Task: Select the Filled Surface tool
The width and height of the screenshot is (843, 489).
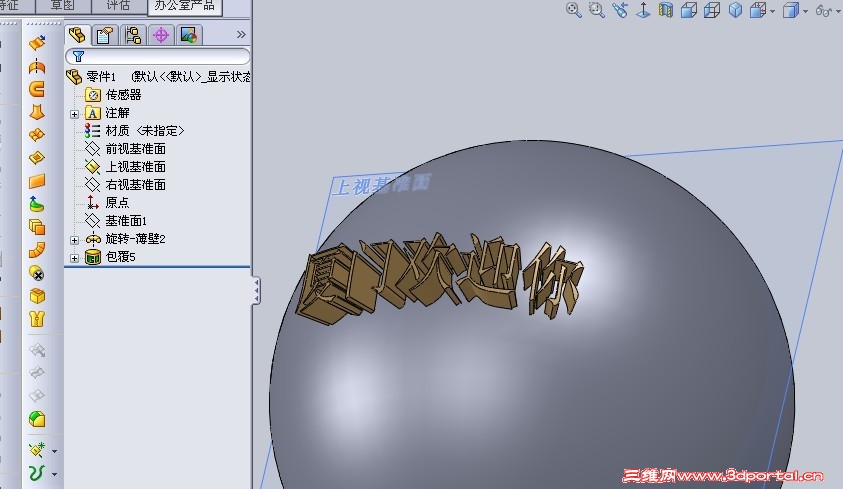Action: click(x=37, y=158)
